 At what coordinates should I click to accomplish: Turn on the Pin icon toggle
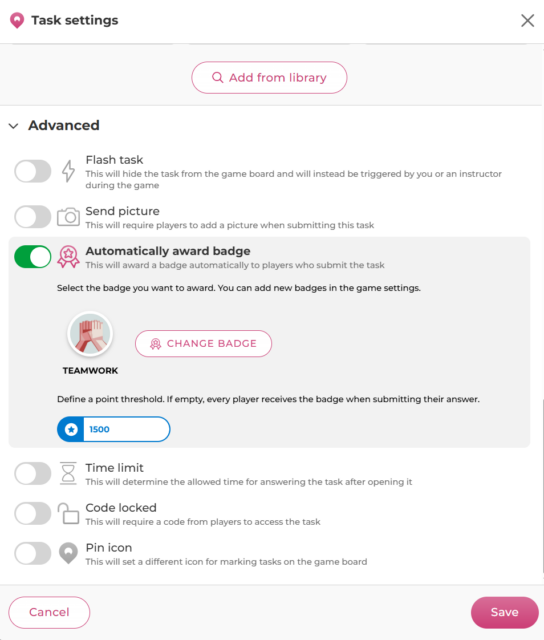(33, 553)
